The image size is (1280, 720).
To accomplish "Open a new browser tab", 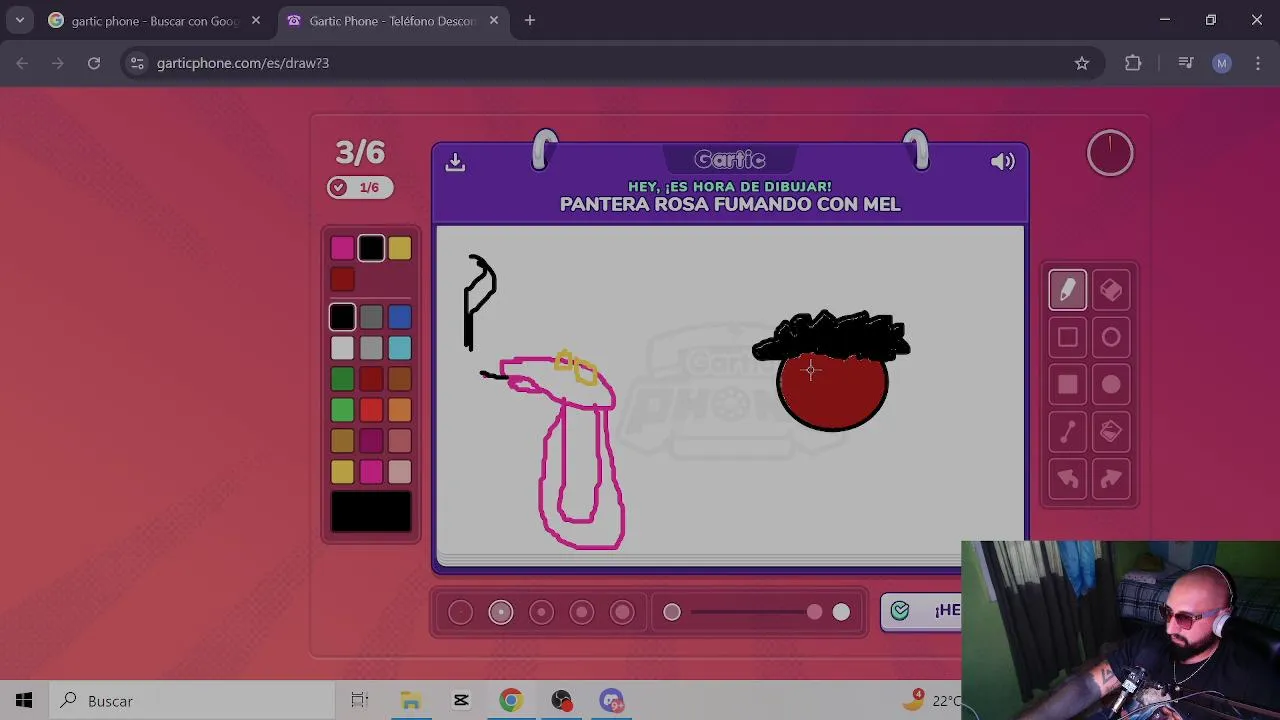I will [530, 20].
